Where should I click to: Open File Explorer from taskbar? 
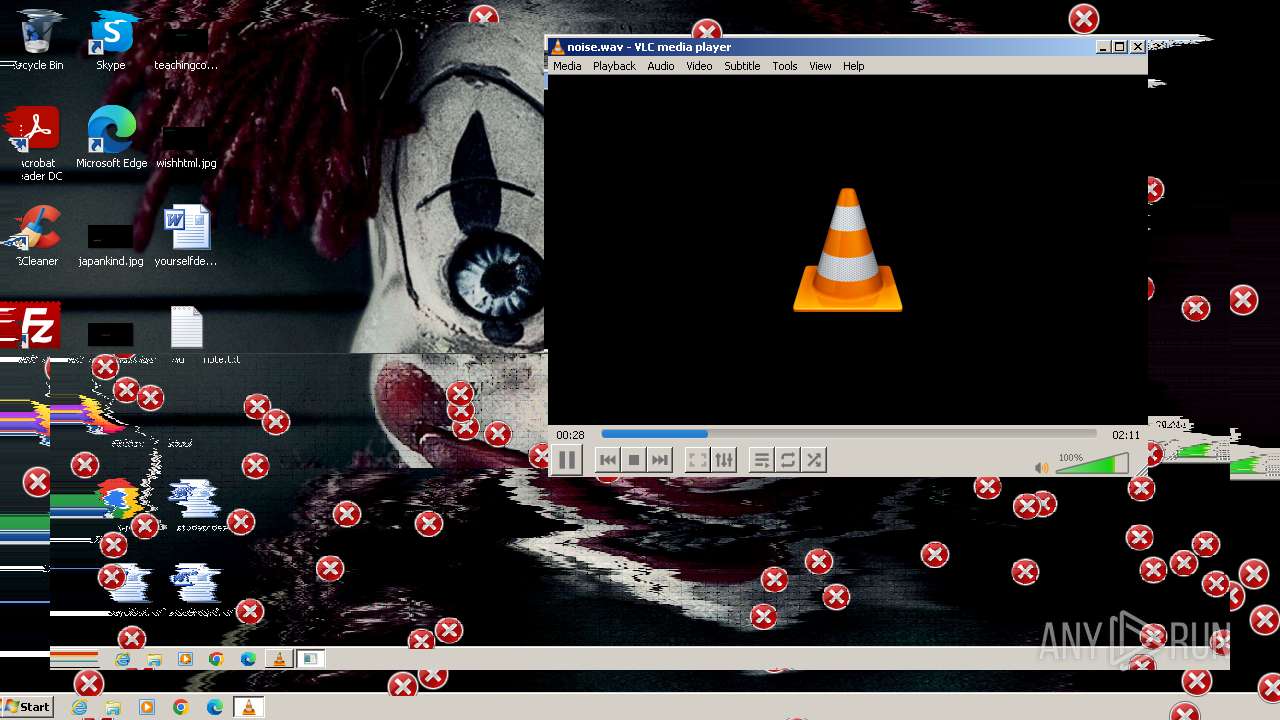coord(113,707)
